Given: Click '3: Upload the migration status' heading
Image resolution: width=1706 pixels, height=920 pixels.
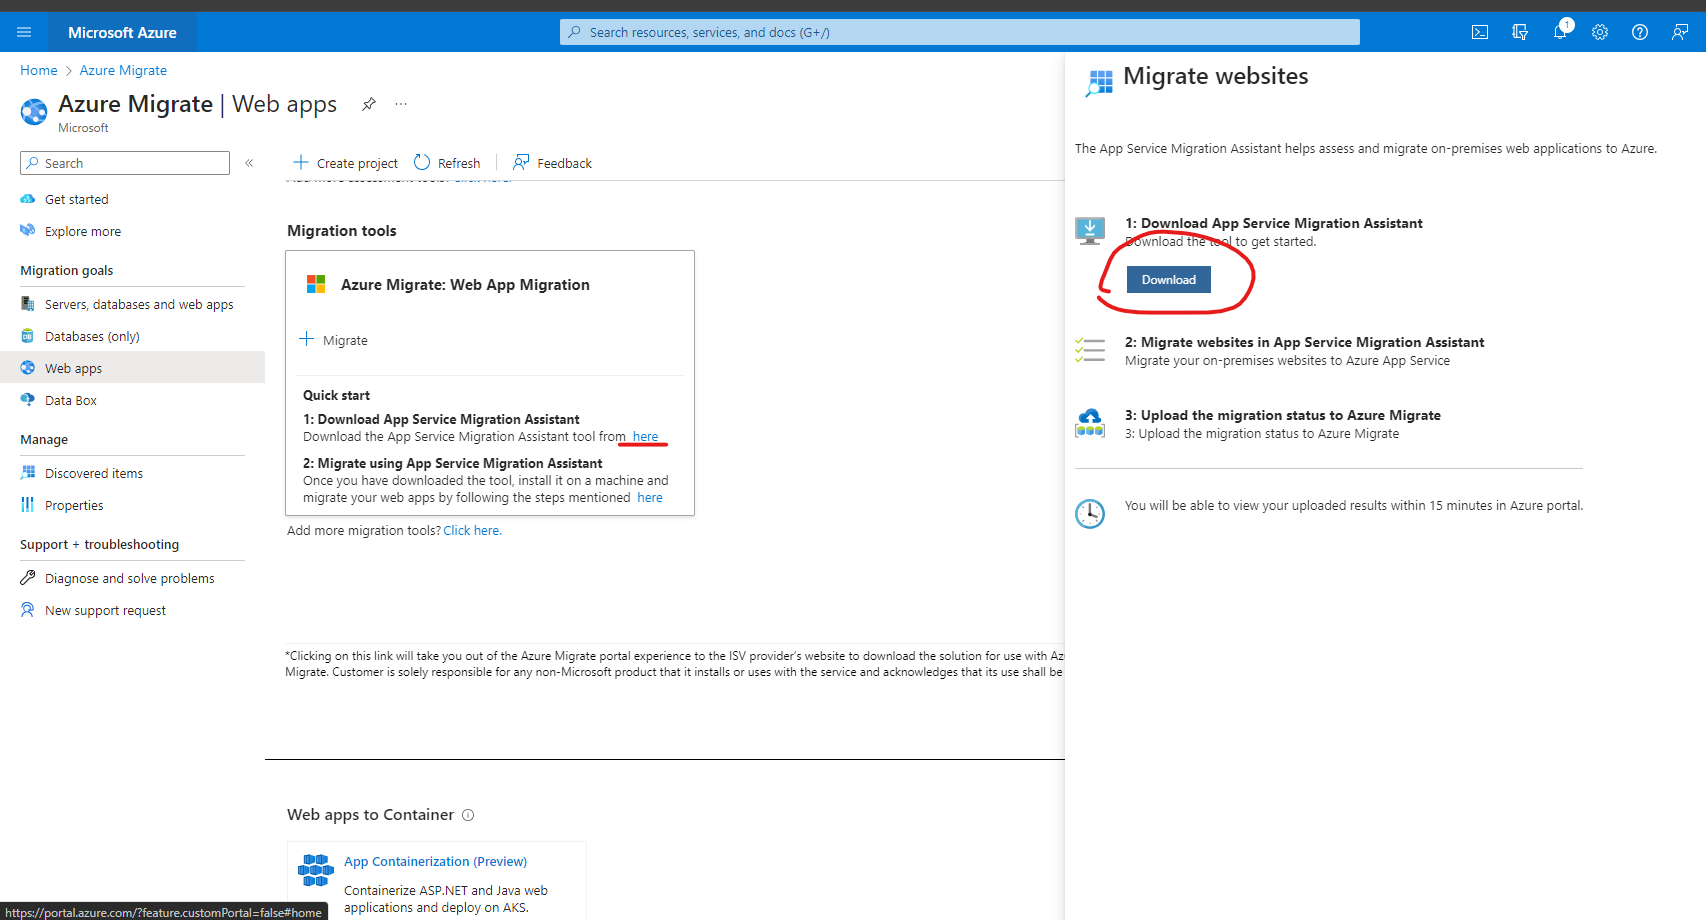Looking at the screenshot, I should pyautogui.click(x=1283, y=416).
